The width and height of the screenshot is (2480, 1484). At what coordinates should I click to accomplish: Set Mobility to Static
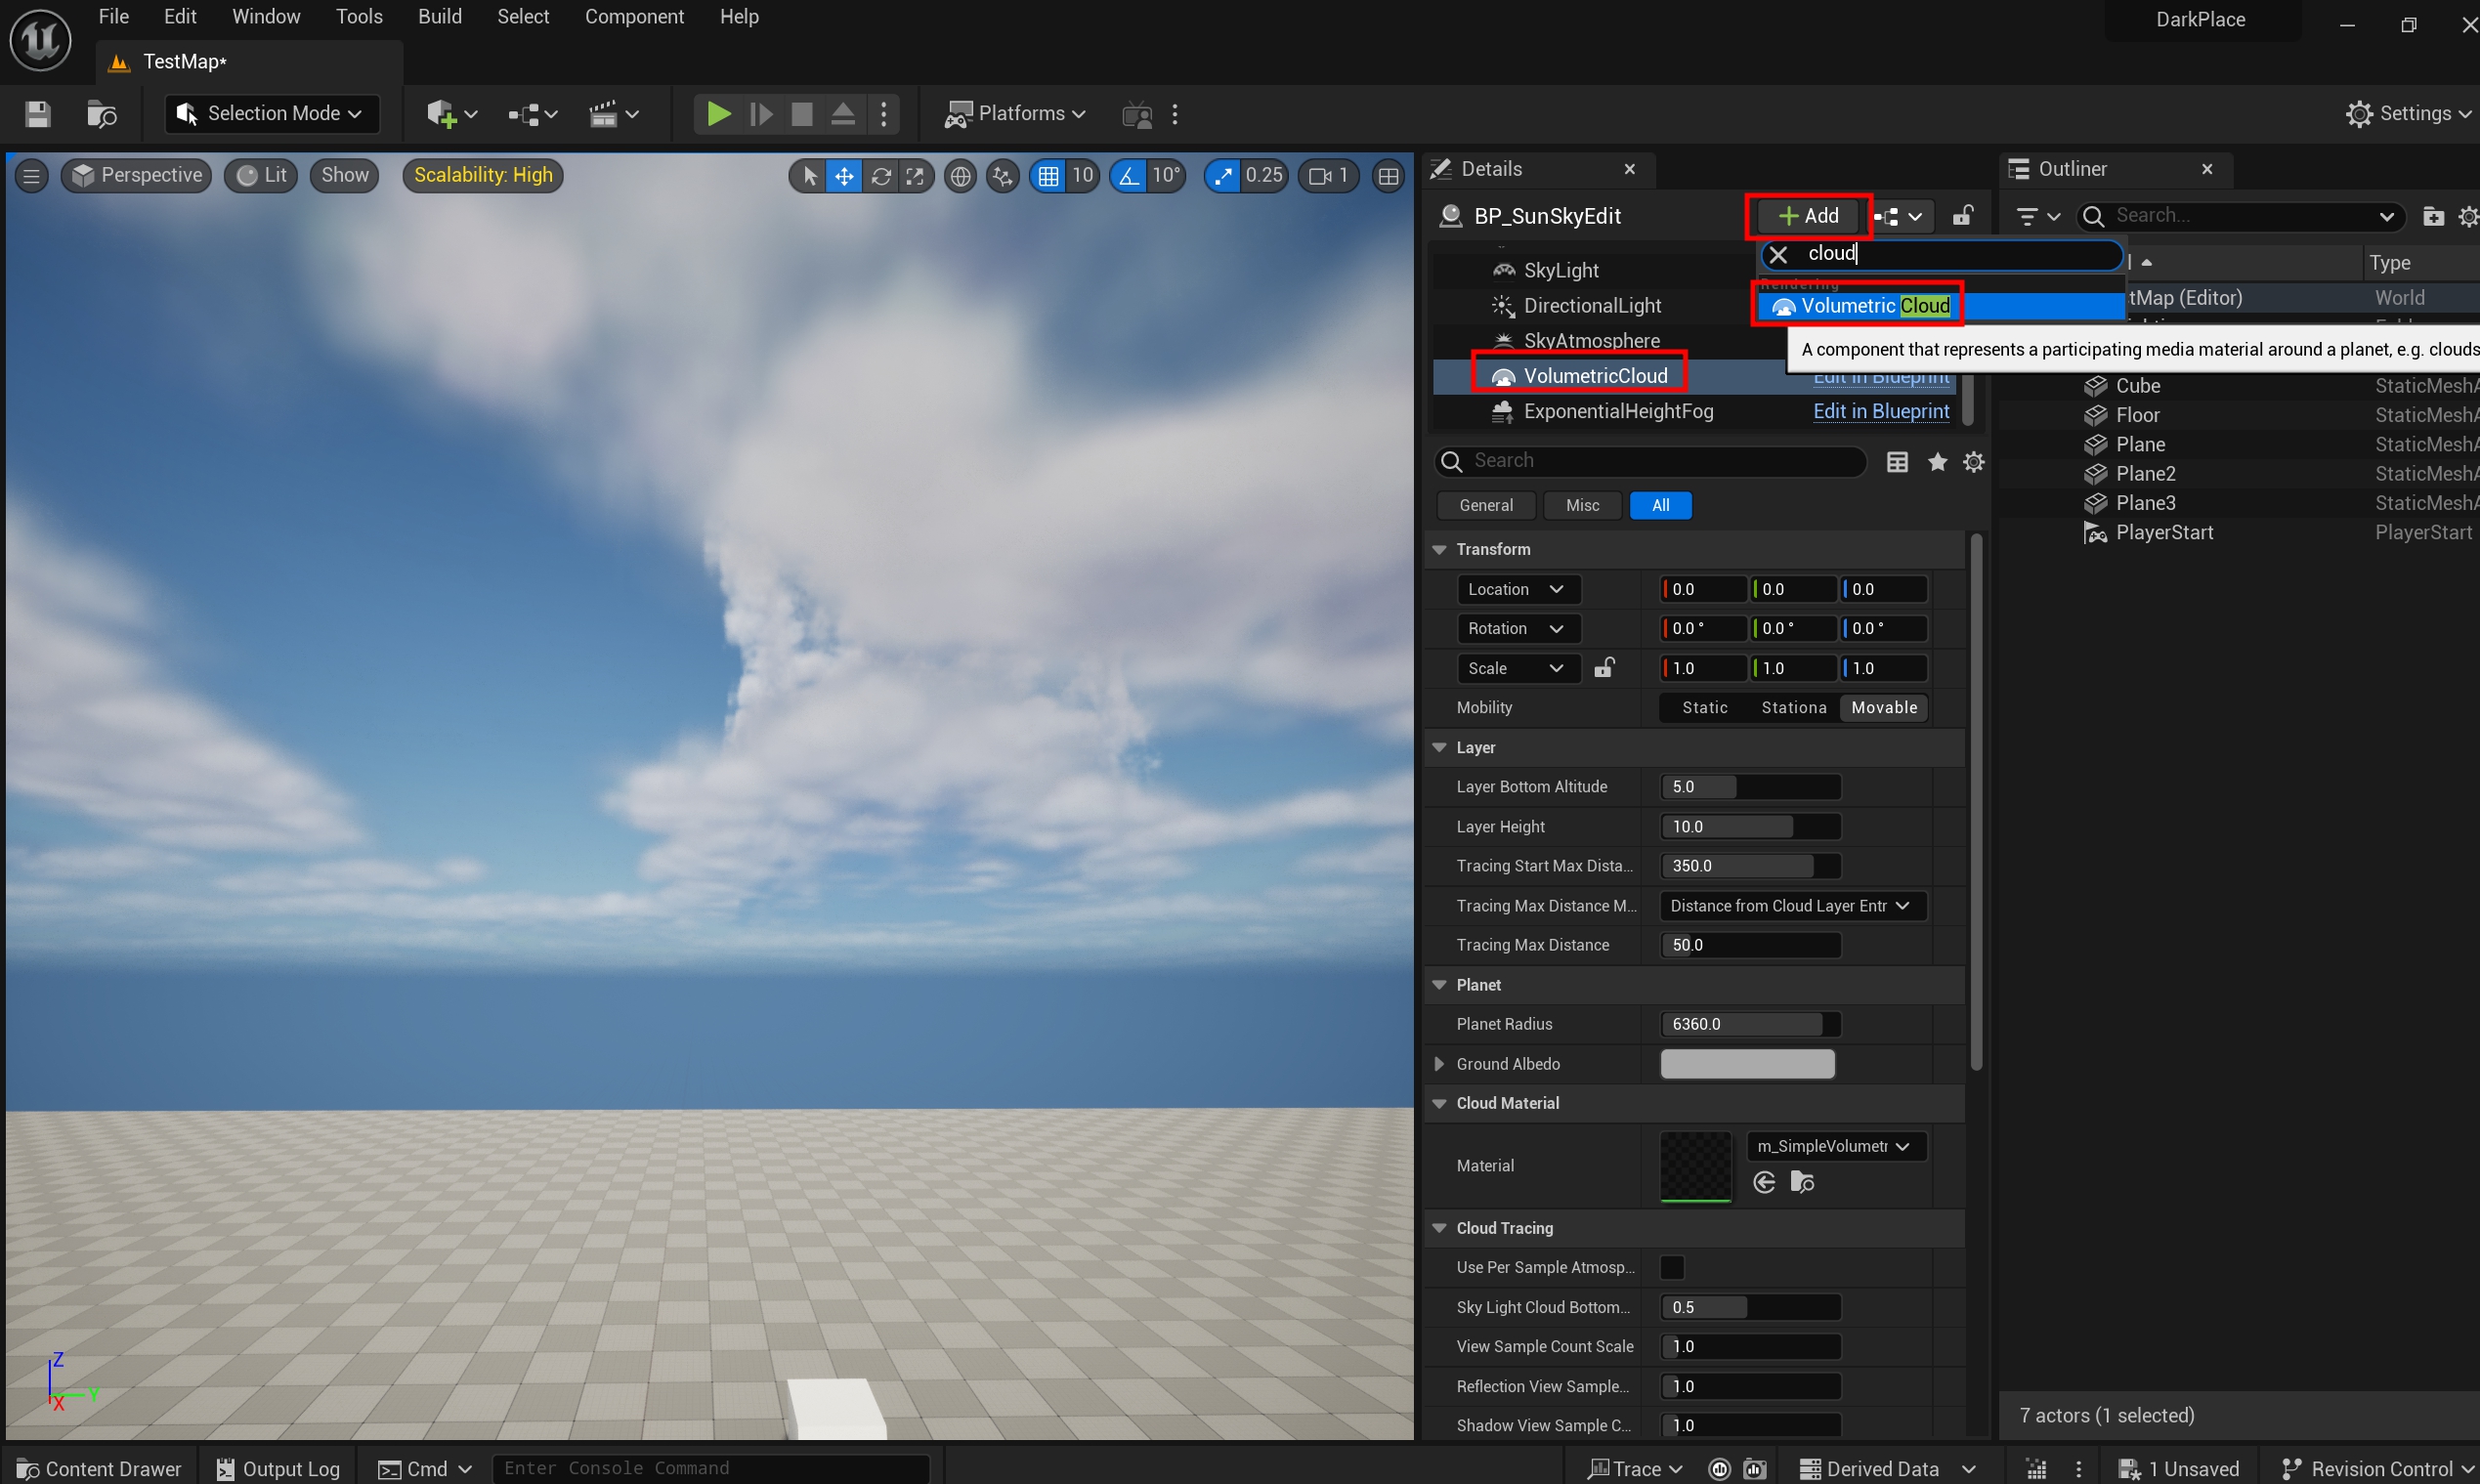tap(1704, 707)
